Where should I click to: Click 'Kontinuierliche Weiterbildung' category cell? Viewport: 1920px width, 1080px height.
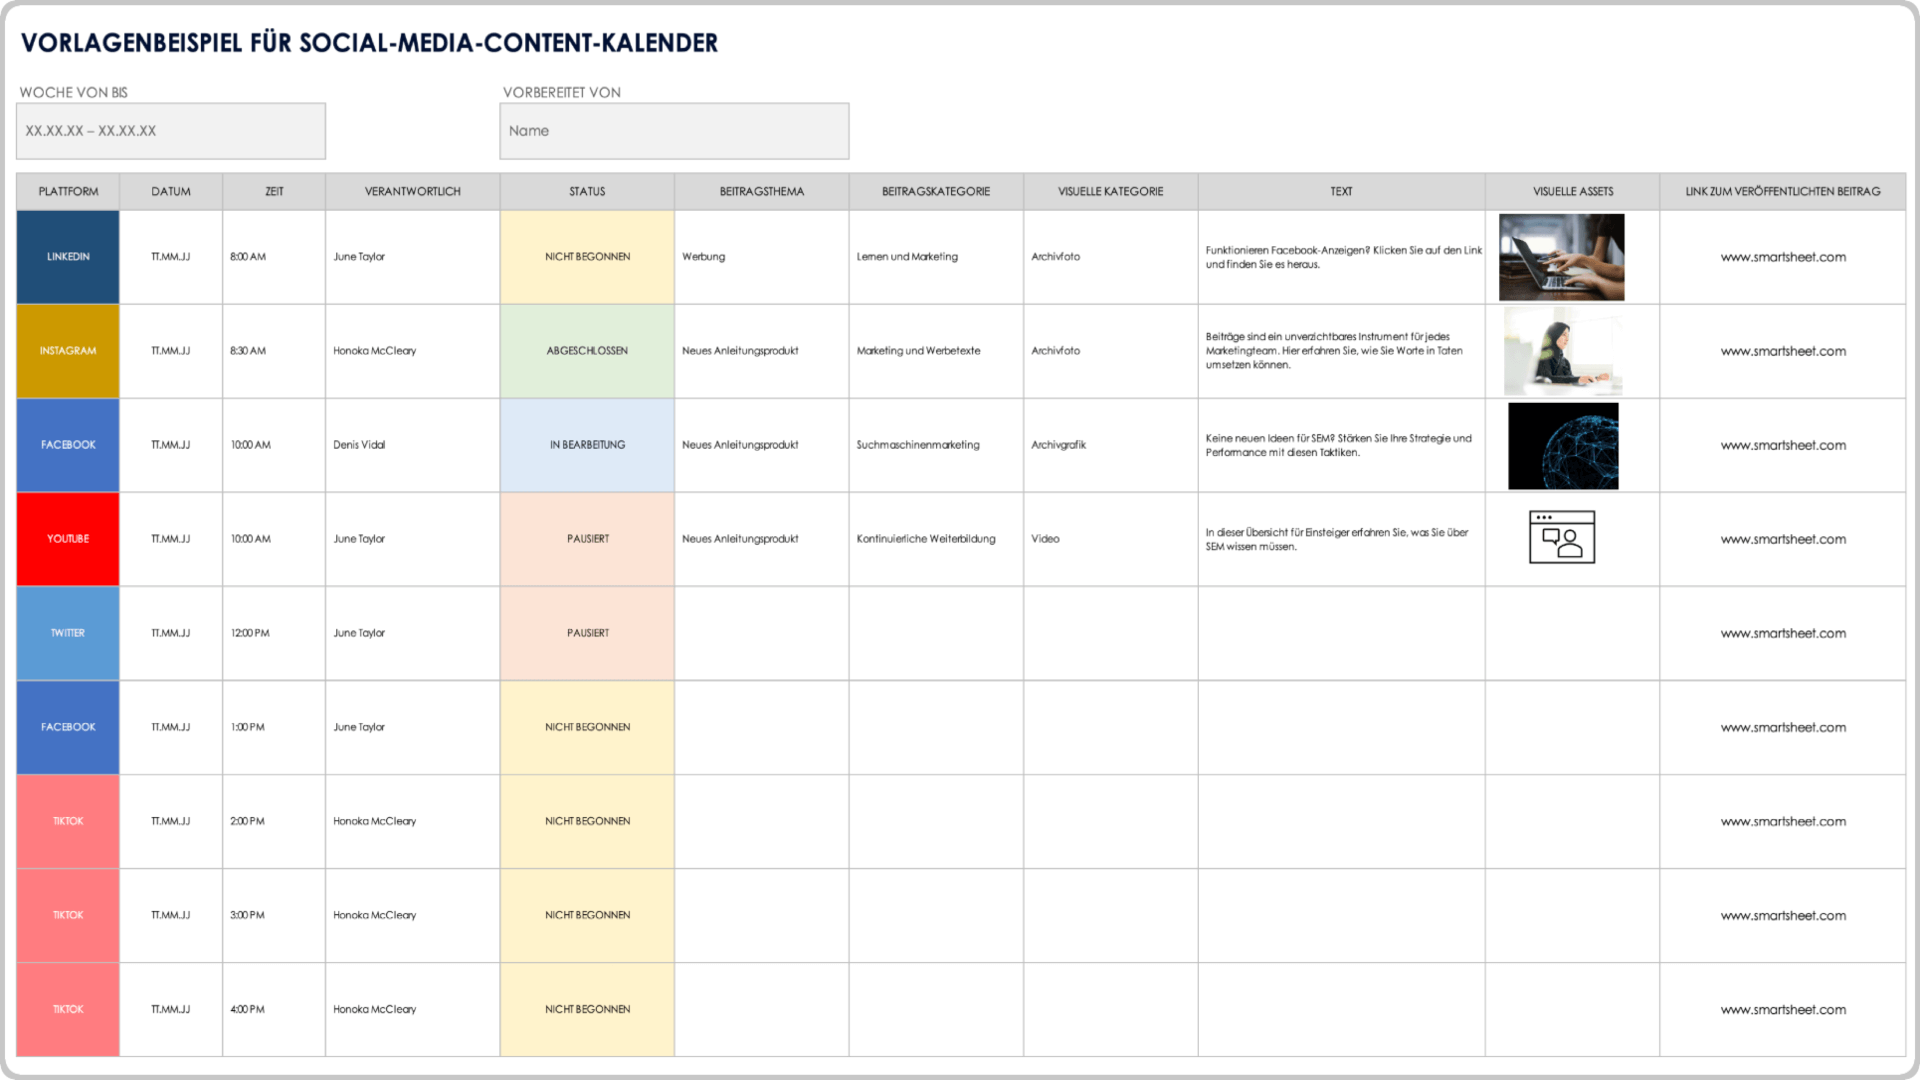tap(936, 539)
